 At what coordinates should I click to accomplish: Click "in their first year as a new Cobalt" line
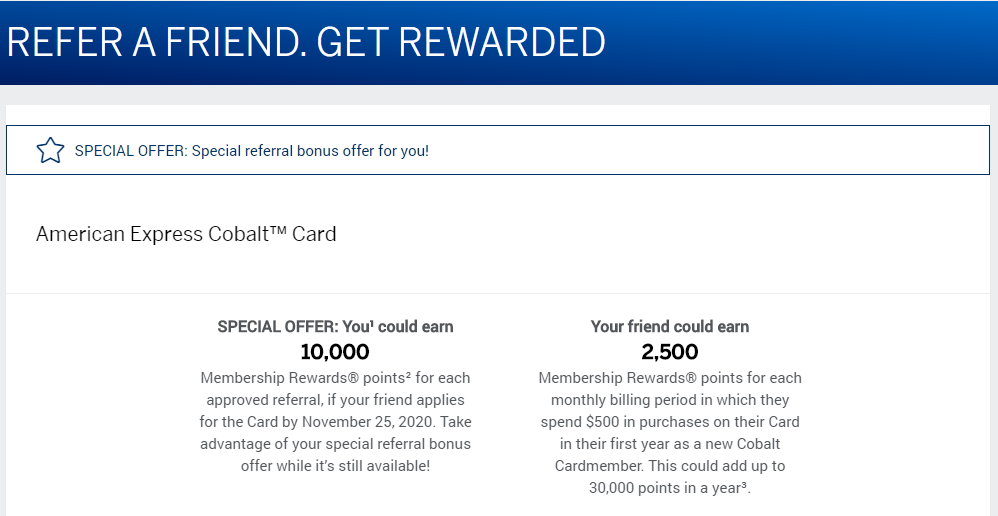[670, 444]
